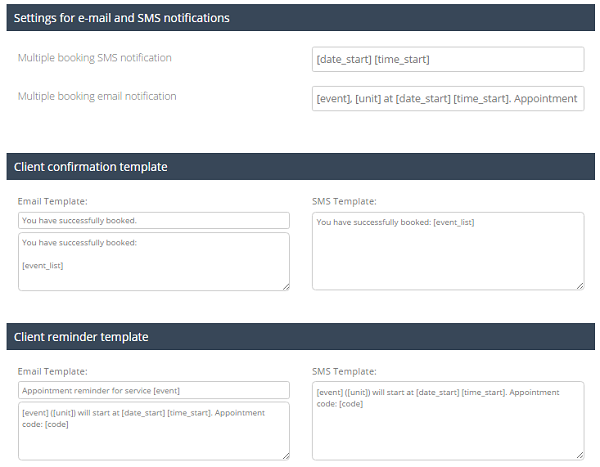The image size is (600, 467).
Task: Click resize handle of reminder SMS textarea
Action: coord(580,456)
